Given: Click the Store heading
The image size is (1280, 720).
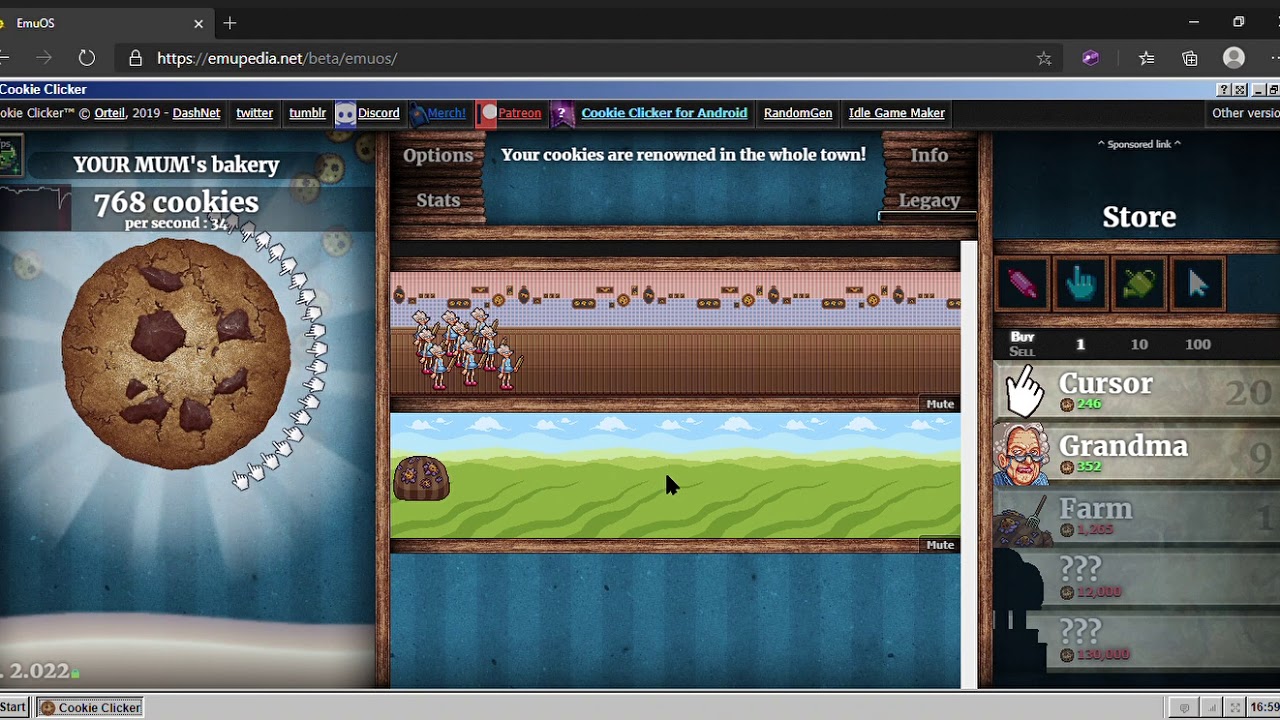Looking at the screenshot, I should click(1139, 217).
